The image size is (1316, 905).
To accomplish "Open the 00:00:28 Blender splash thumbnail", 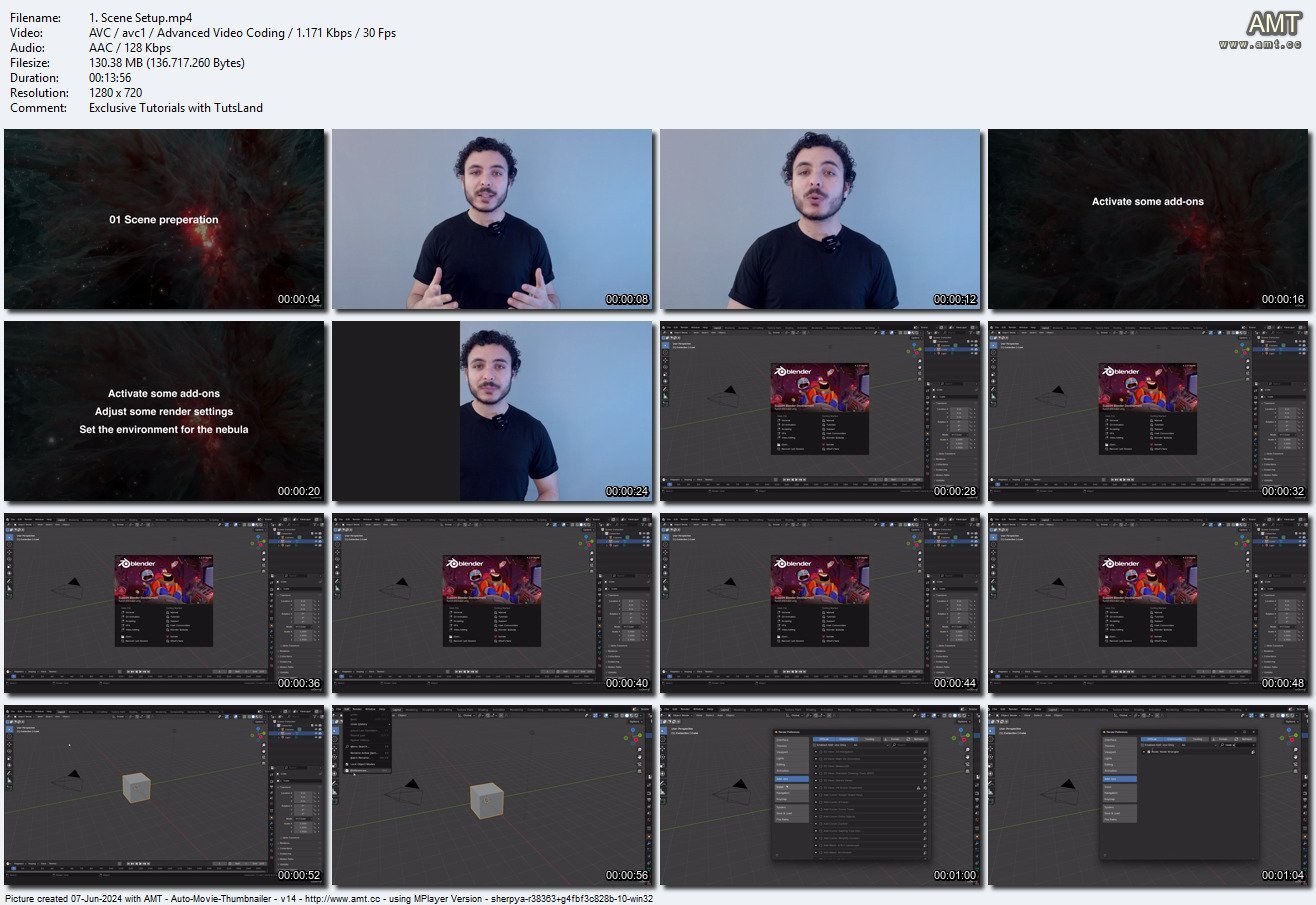I will pyautogui.click(x=820, y=411).
